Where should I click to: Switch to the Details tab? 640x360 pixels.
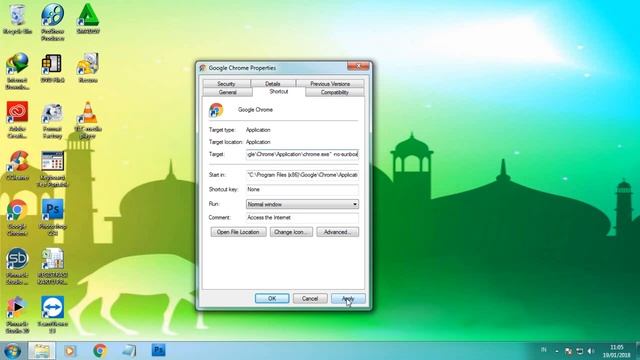(x=273, y=83)
